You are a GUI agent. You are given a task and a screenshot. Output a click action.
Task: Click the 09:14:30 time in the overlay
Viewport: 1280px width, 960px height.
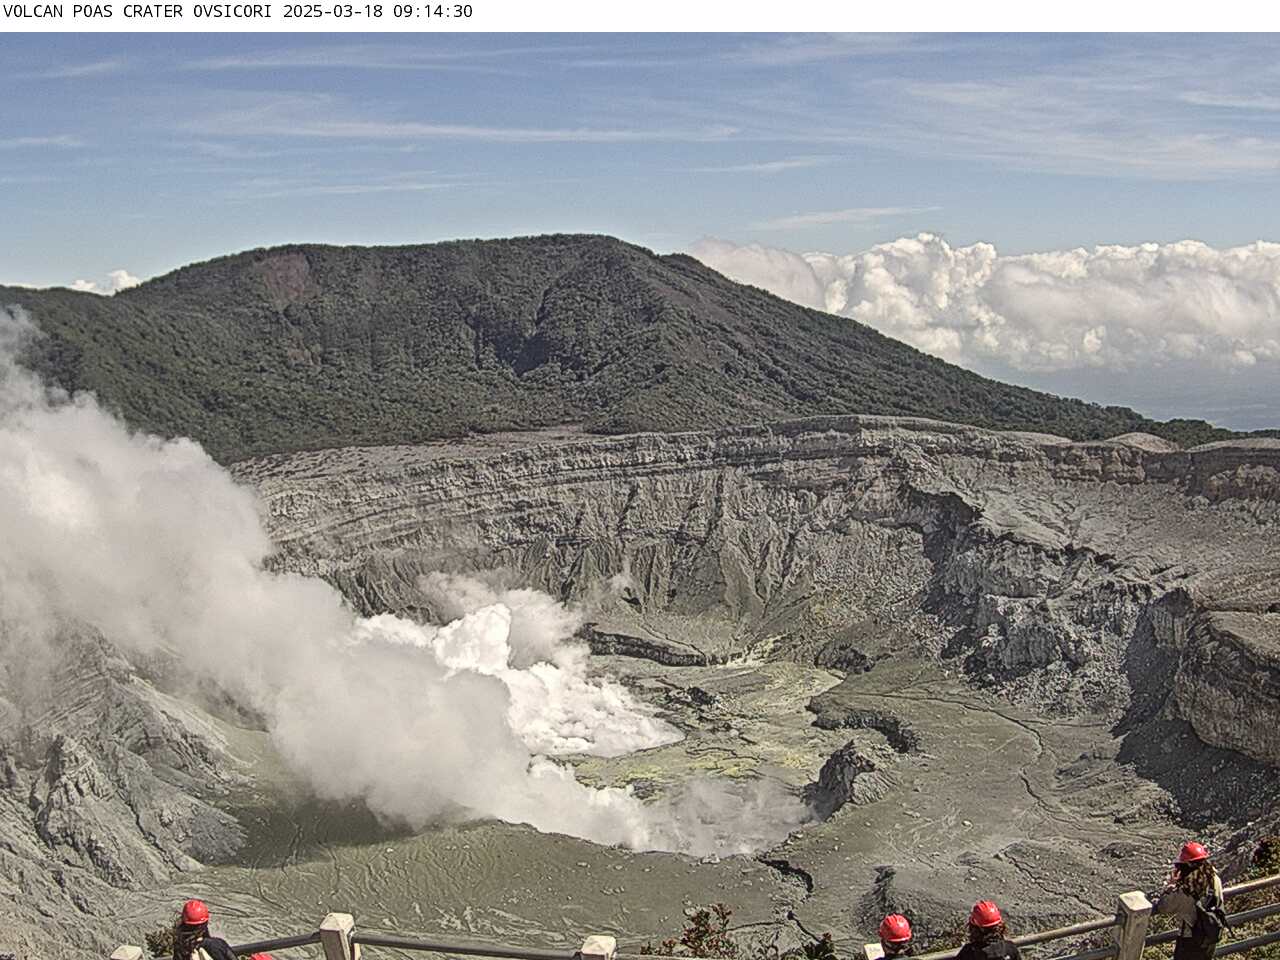433,12
